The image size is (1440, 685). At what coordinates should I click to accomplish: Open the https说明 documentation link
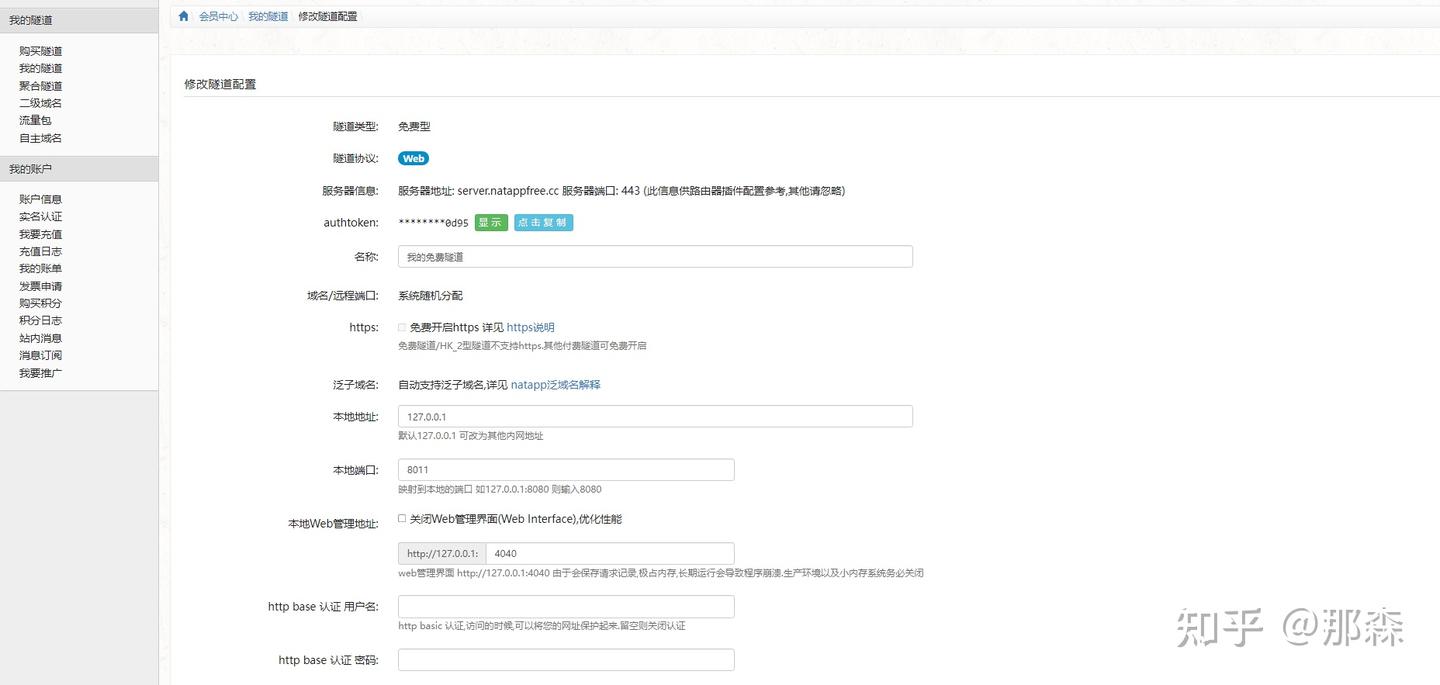tap(530, 327)
